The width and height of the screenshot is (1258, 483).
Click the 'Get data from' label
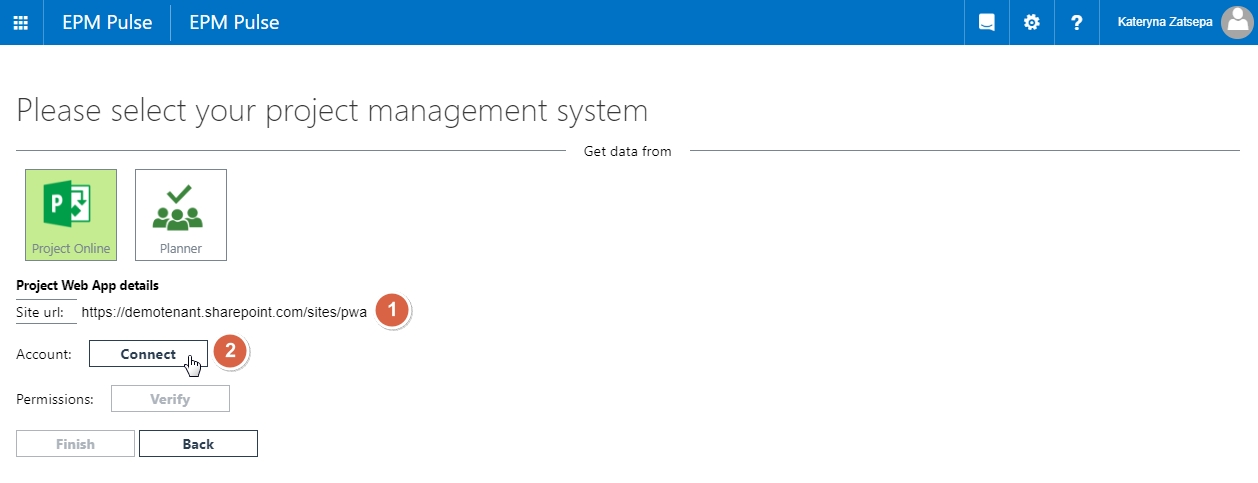tap(628, 151)
